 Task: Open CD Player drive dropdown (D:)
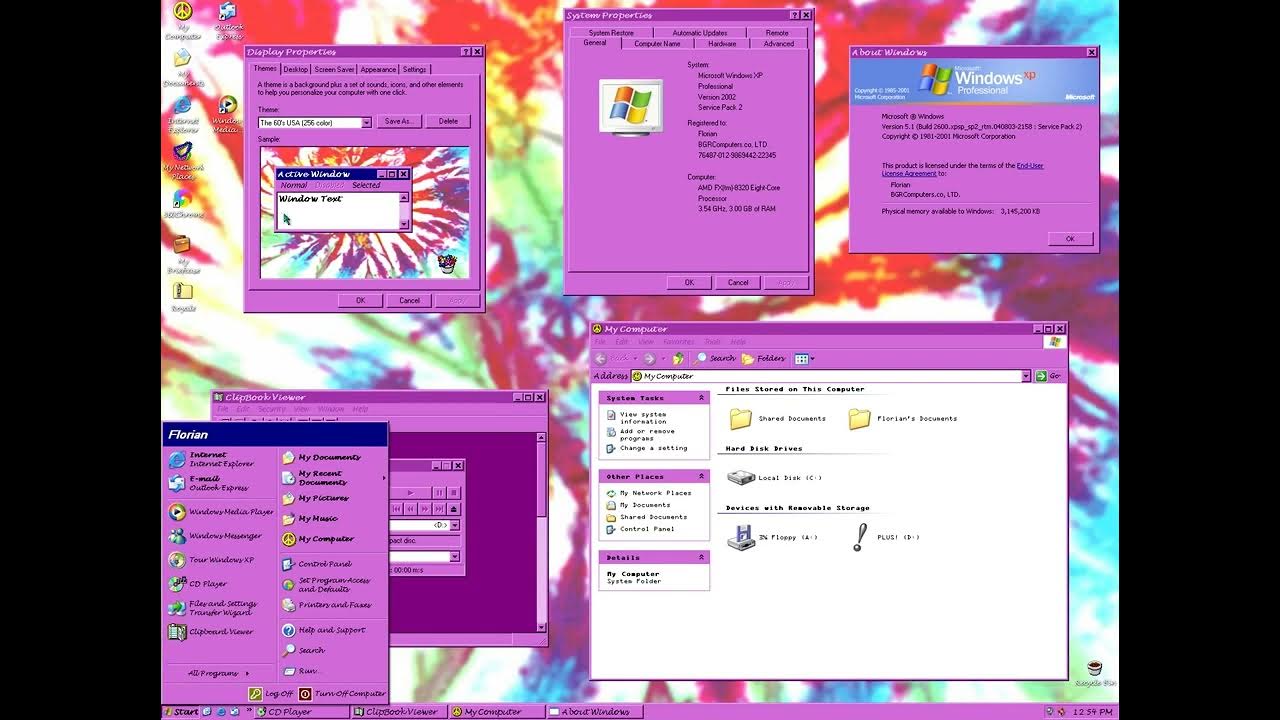pyautogui.click(x=455, y=525)
